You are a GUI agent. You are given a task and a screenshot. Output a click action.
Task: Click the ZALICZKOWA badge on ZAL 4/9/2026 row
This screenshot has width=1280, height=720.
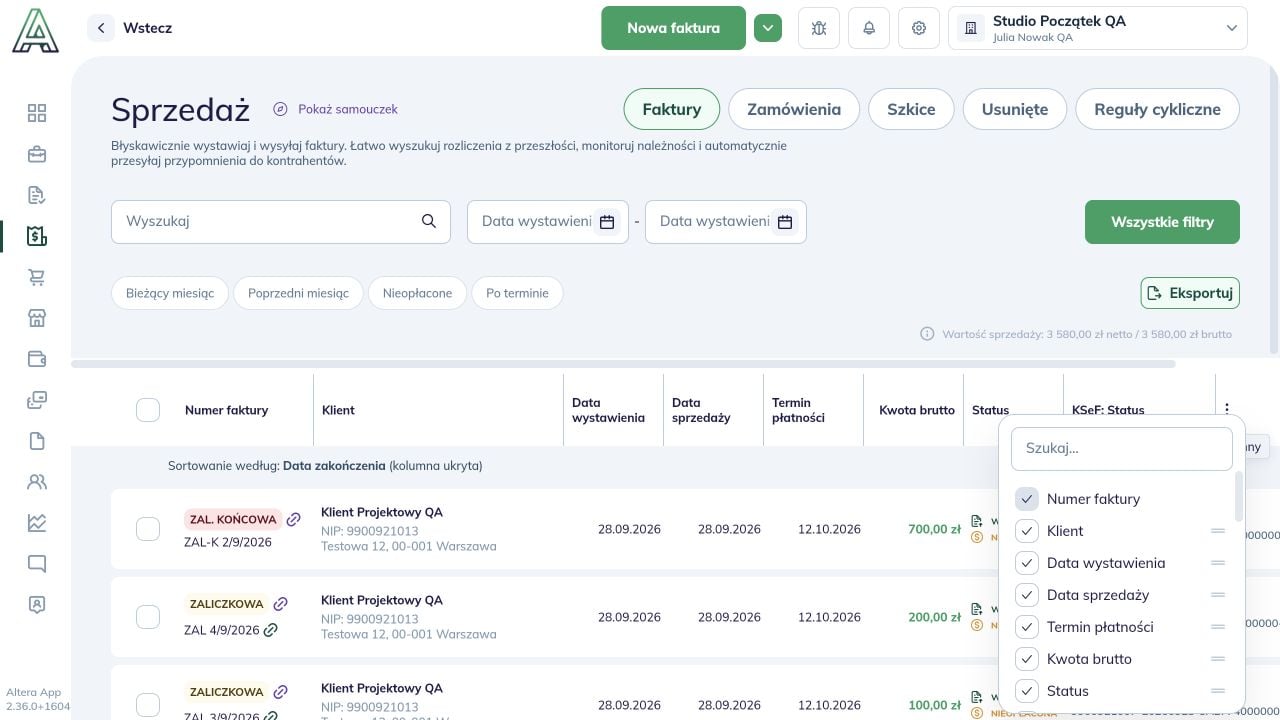227,604
